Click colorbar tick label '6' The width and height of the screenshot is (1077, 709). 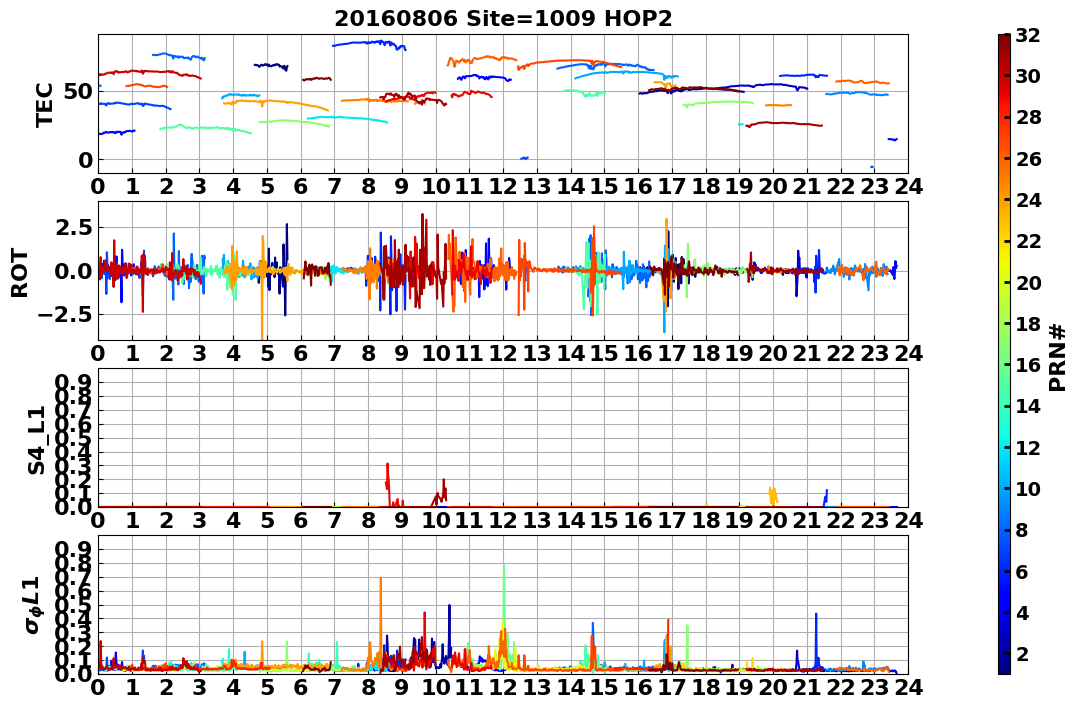[x=1022, y=571]
